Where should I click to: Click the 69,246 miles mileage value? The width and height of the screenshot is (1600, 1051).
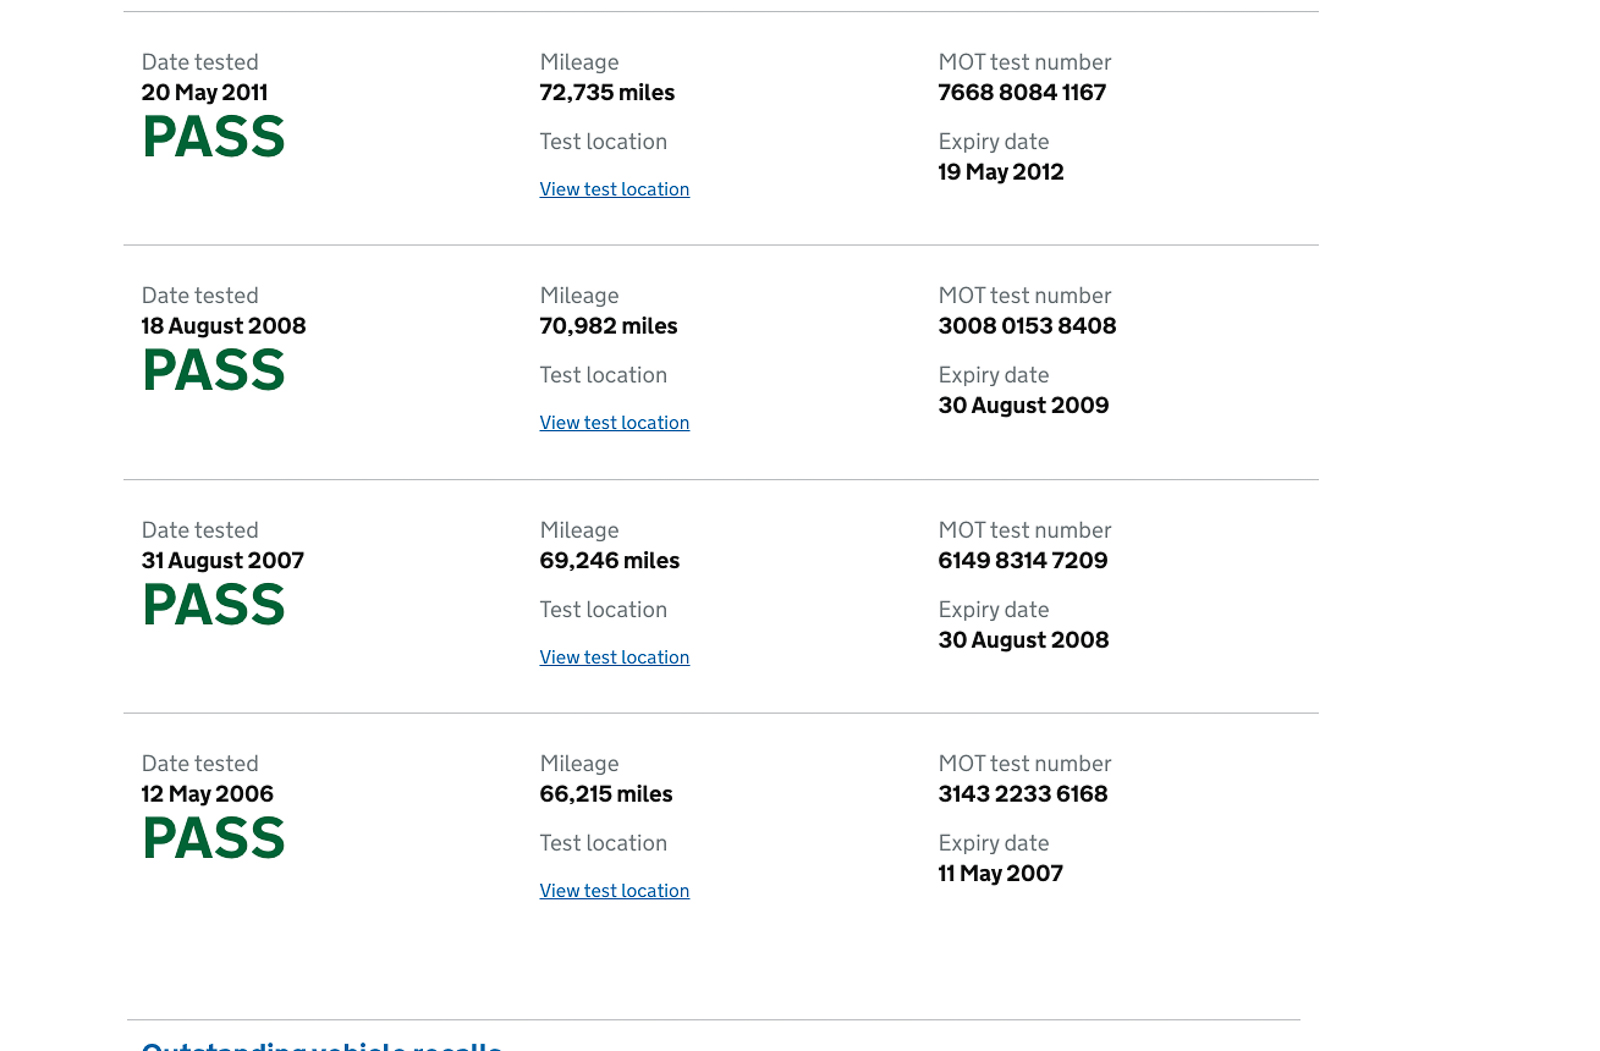(609, 561)
